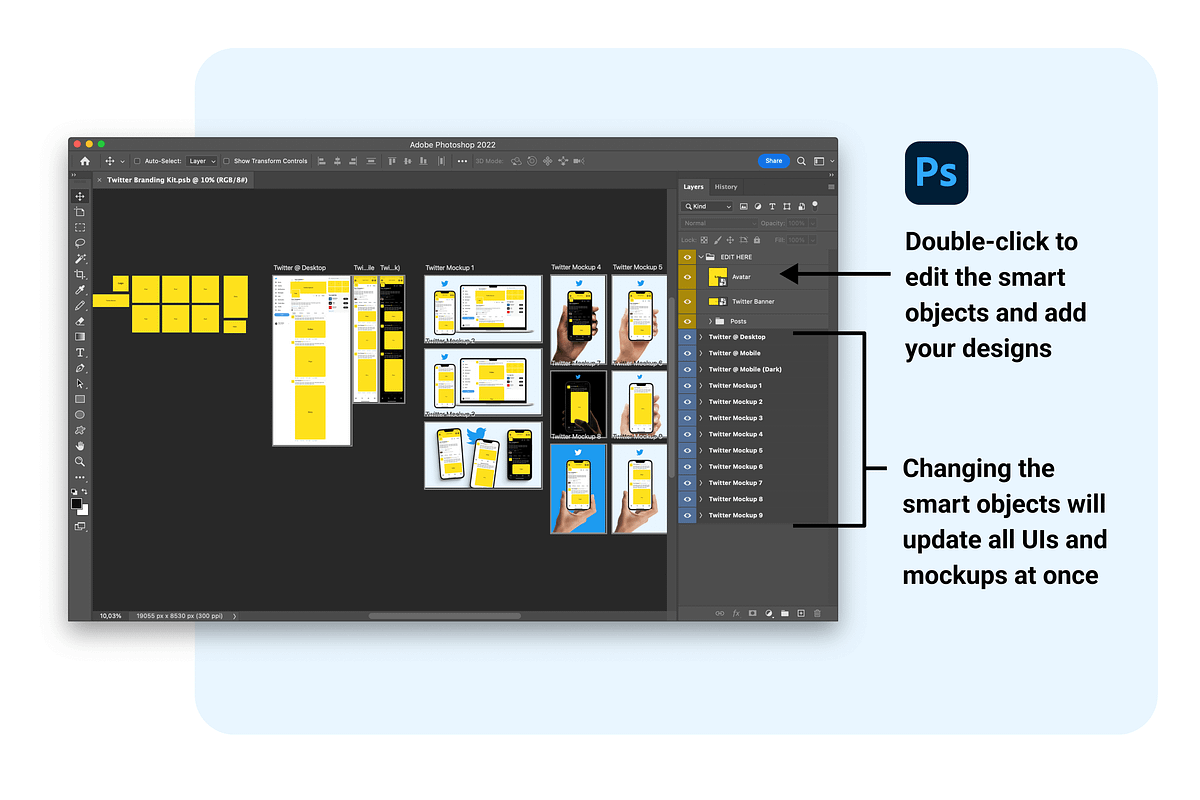Select the Rectangle shape tool
This screenshot has width=1200, height=800.
(80, 399)
